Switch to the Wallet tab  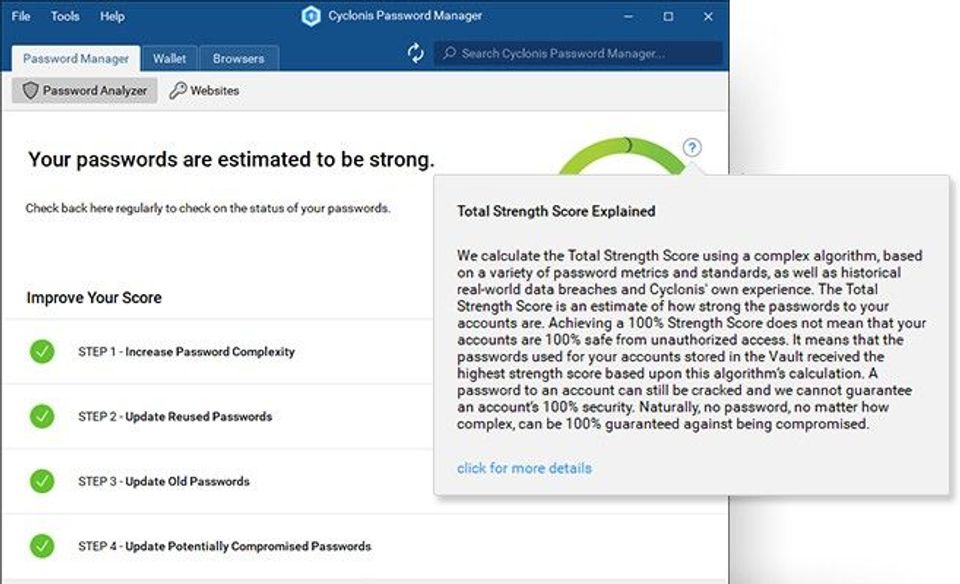(169, 58)
